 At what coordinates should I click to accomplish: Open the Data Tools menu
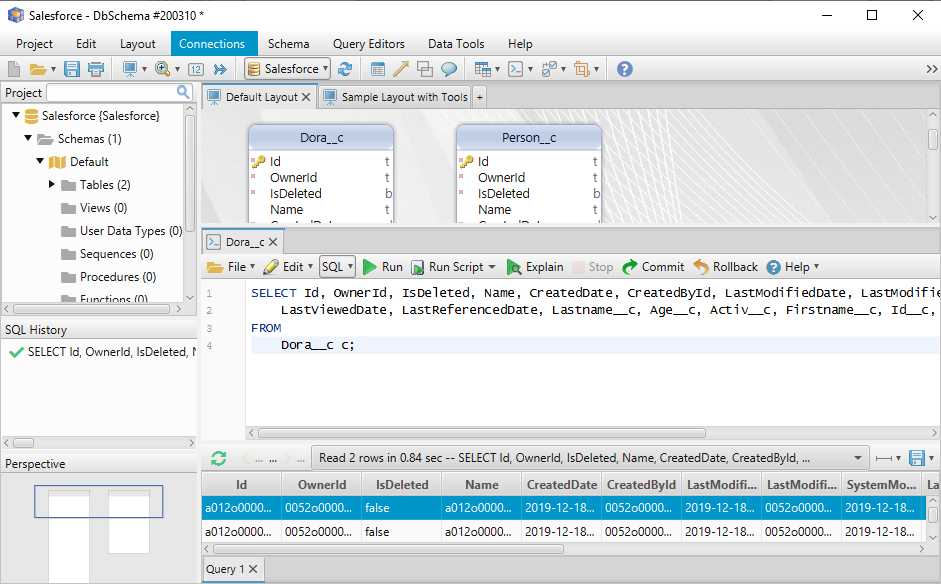pyautogui.click(x=456, y=44)
